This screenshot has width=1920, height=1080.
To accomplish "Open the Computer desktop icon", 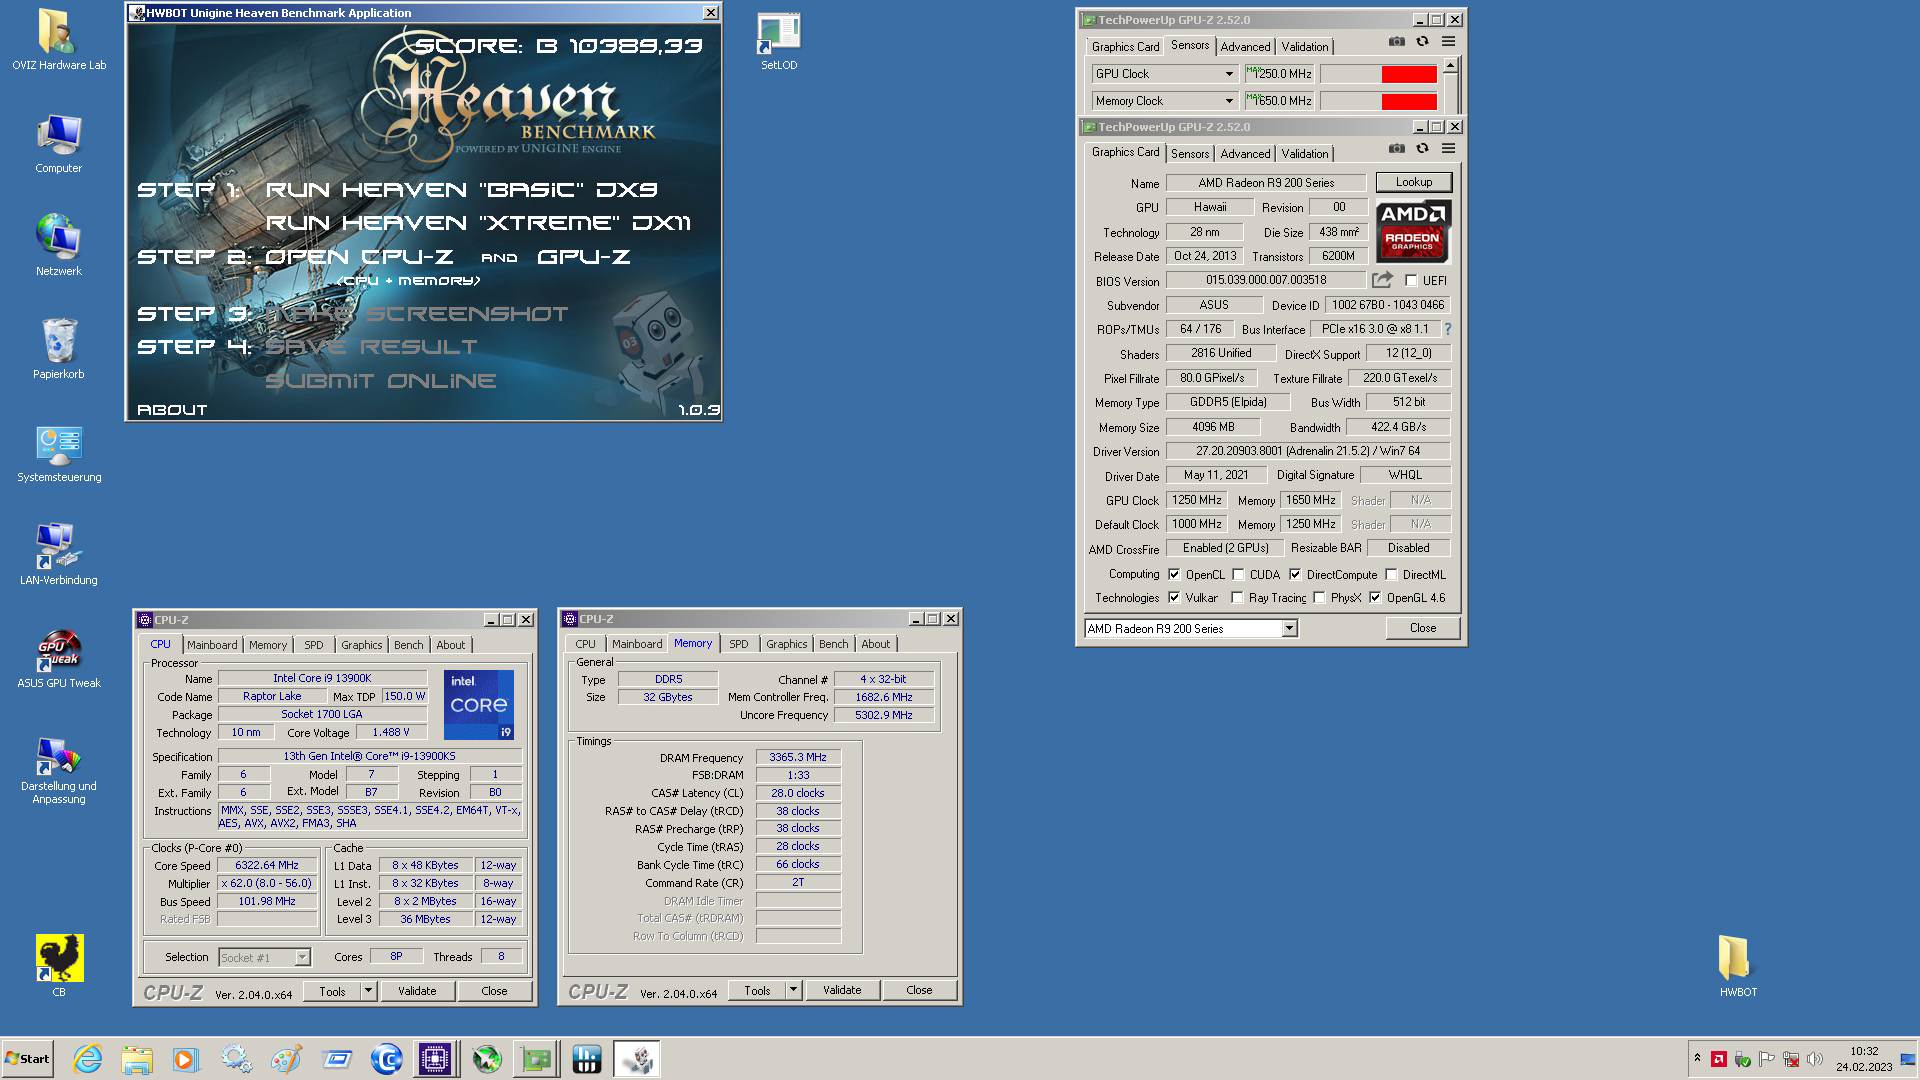I will pyautogui.click(x=59, y=144).
